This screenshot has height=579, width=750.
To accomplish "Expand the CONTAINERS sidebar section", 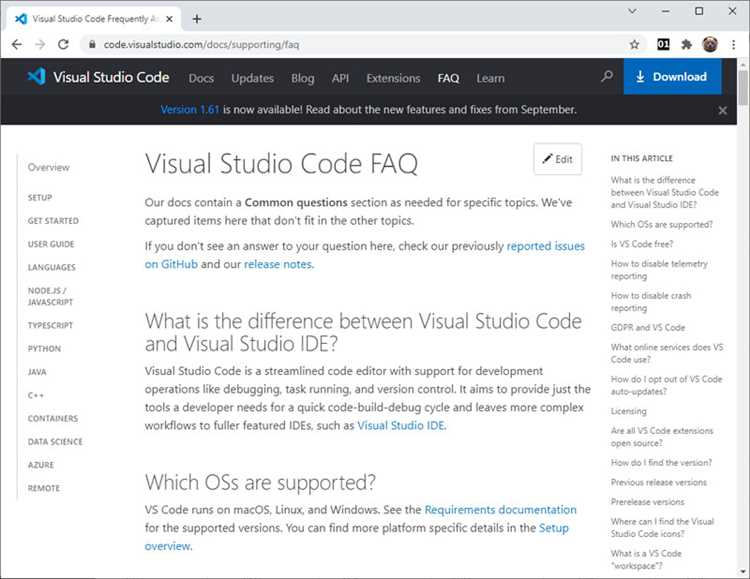I will pos(53,418).
